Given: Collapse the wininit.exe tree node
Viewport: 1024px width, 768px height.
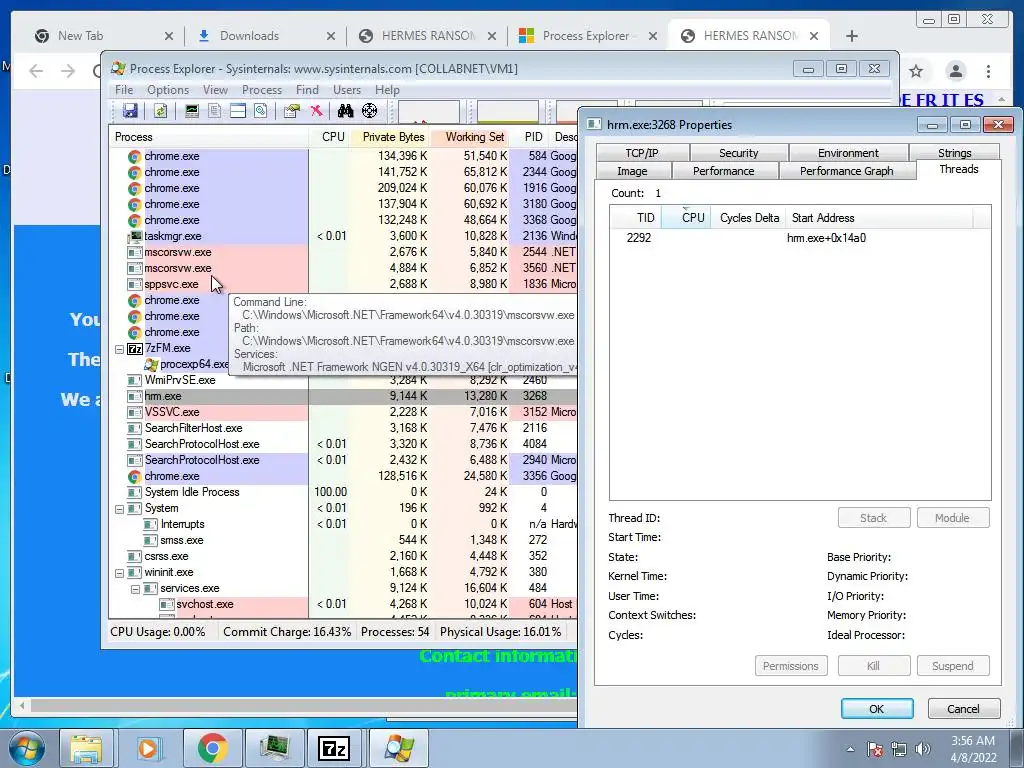Looking at the screenshot, I should [x=120, y=573].
